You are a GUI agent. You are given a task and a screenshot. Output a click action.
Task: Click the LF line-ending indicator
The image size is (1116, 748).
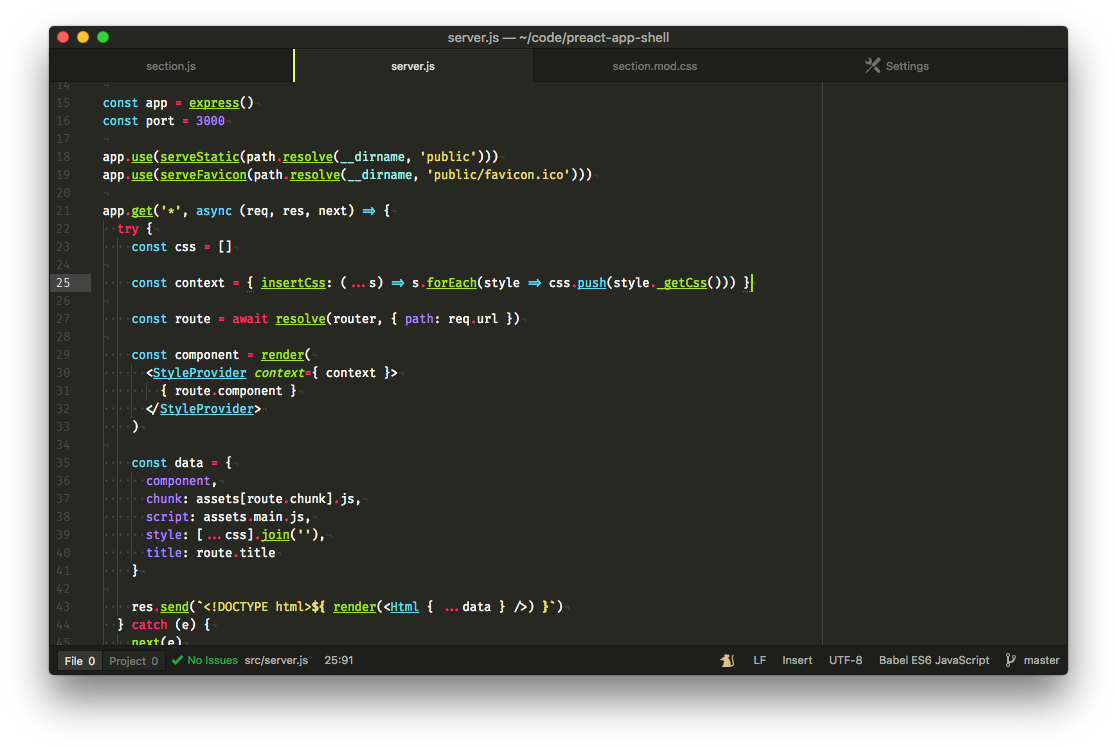(759, 660)
